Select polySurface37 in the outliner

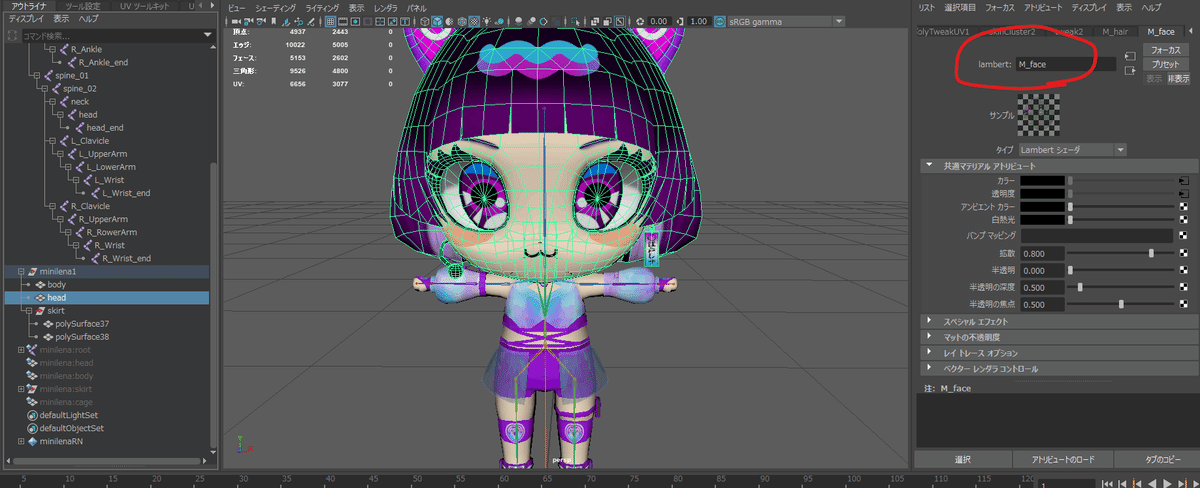click(82, 324)
